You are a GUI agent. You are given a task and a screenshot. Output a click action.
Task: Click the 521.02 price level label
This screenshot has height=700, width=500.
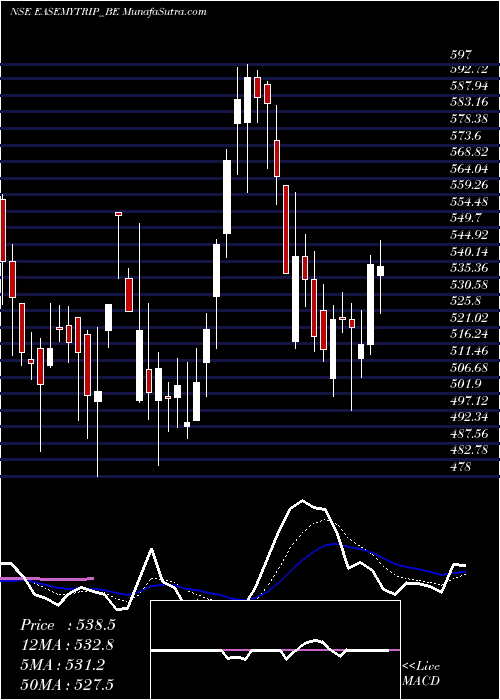469,317
